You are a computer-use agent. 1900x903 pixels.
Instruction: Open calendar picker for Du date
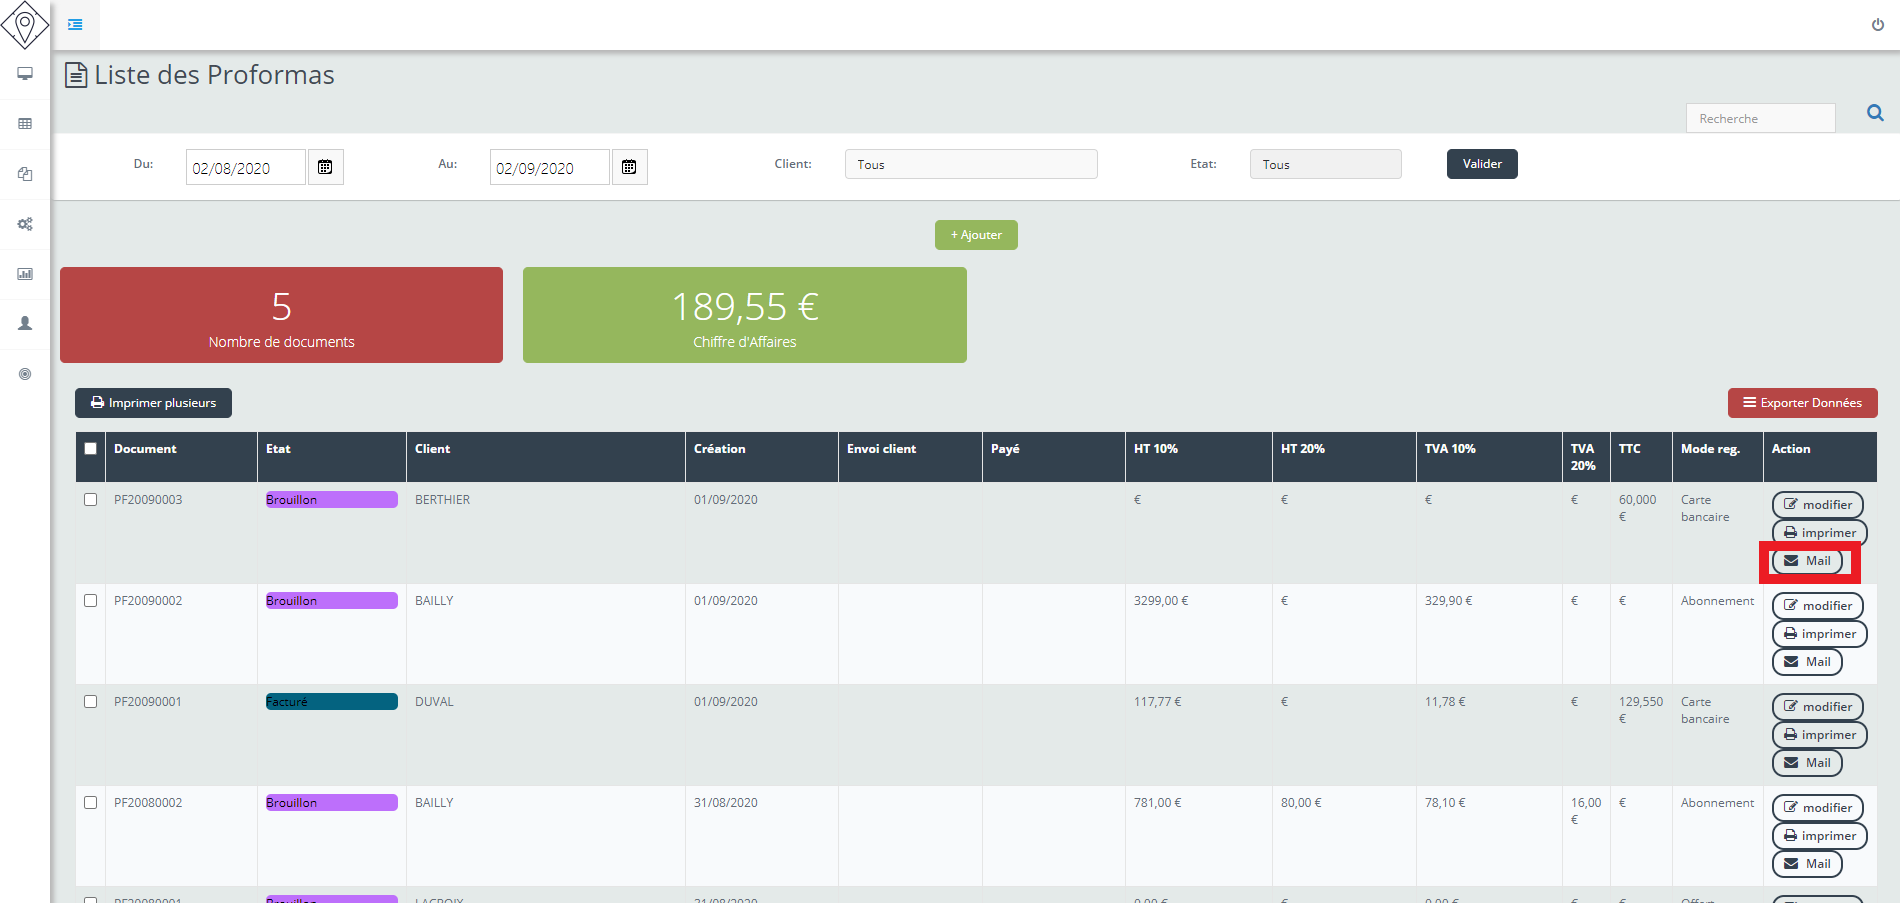[325, 167]
